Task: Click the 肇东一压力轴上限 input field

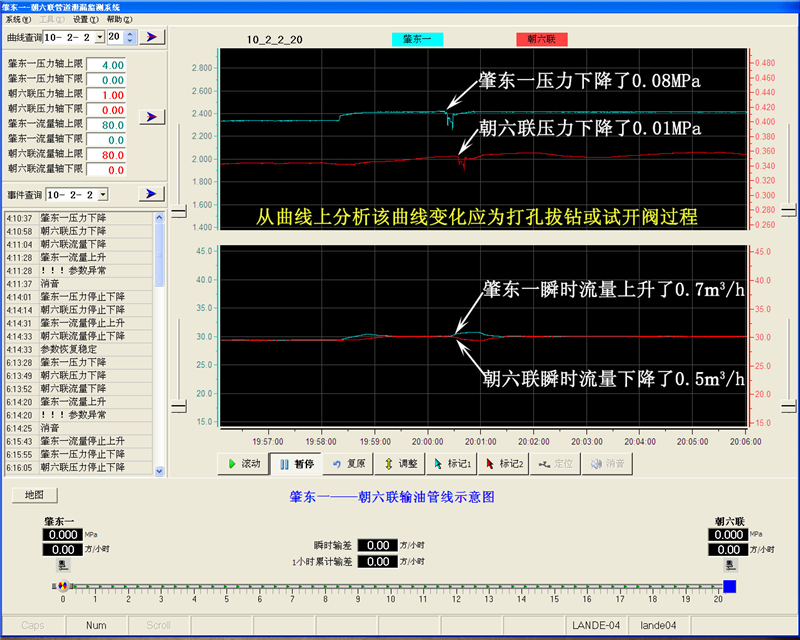Action: tap(106, 65)
